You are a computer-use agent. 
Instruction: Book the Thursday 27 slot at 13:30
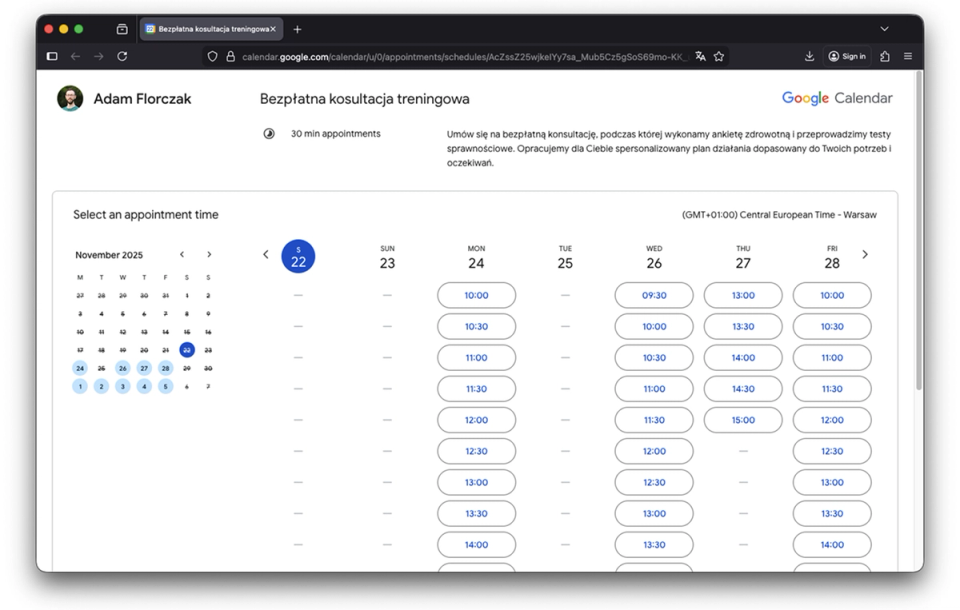pyautogui.click(x=743, y=326)
